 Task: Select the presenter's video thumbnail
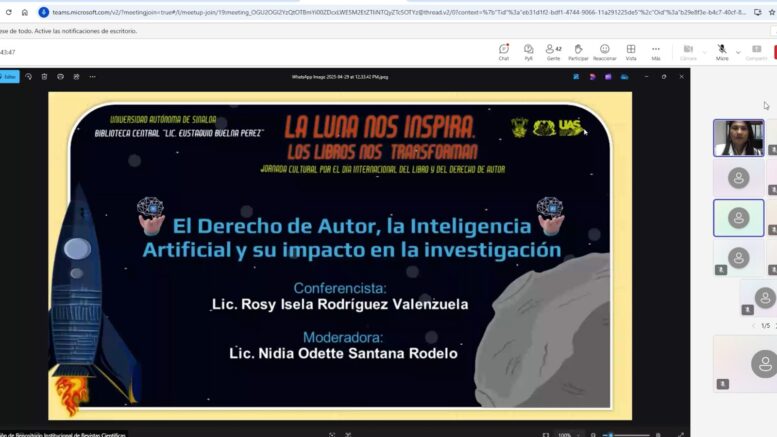tap(738, 138)
